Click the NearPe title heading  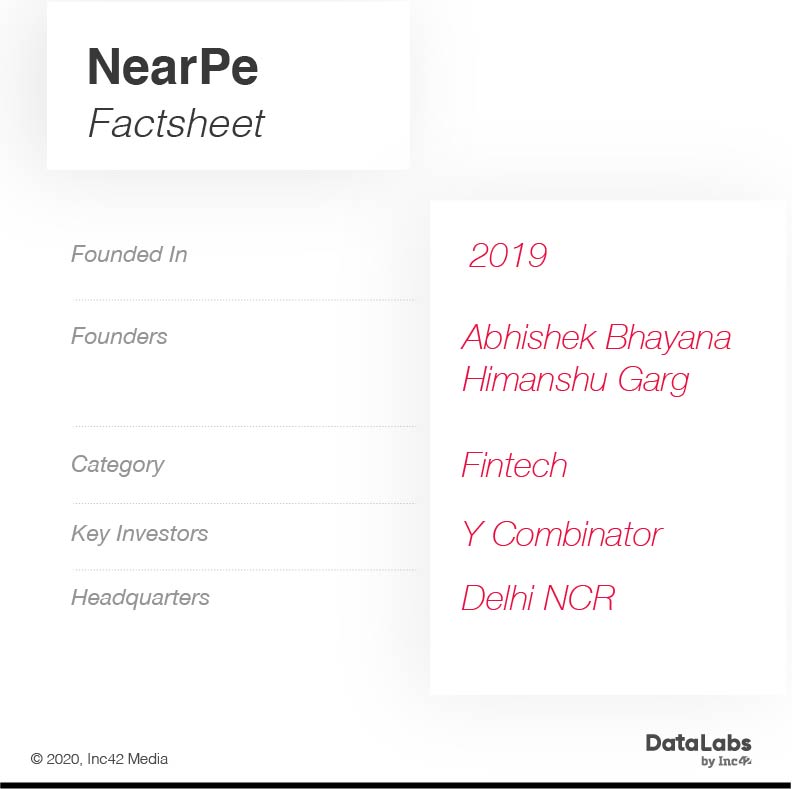click(172, 67)
